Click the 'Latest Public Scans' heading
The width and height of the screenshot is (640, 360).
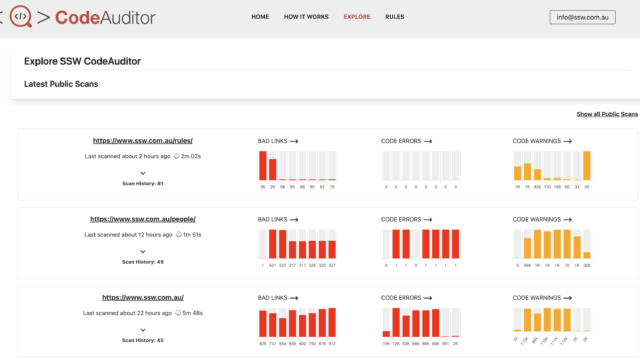[61, 84]
